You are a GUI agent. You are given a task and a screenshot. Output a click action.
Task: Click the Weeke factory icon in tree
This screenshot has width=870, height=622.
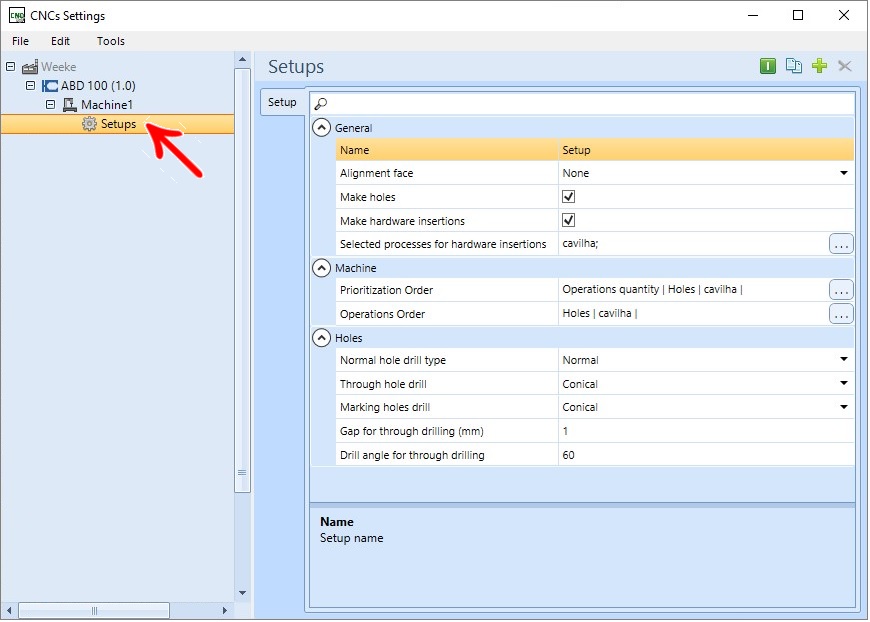coord(30,67)
